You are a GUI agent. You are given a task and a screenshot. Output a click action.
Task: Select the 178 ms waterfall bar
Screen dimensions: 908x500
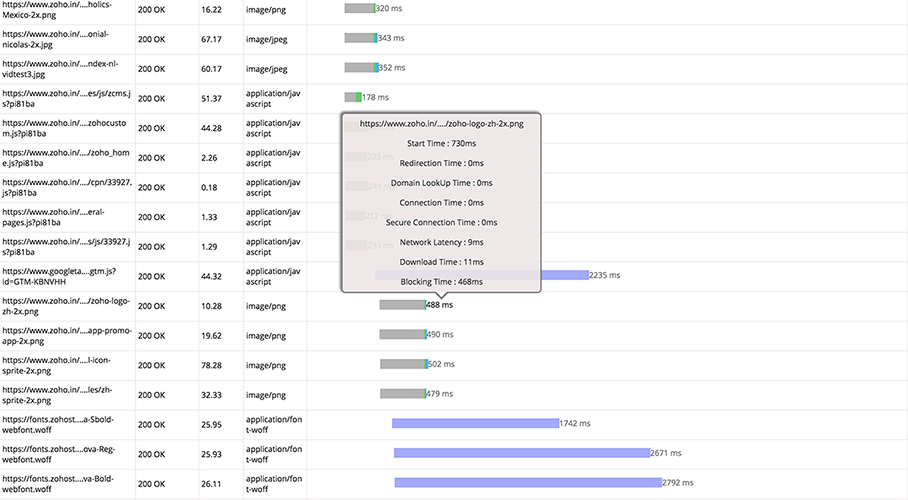[x=352, y=97]
